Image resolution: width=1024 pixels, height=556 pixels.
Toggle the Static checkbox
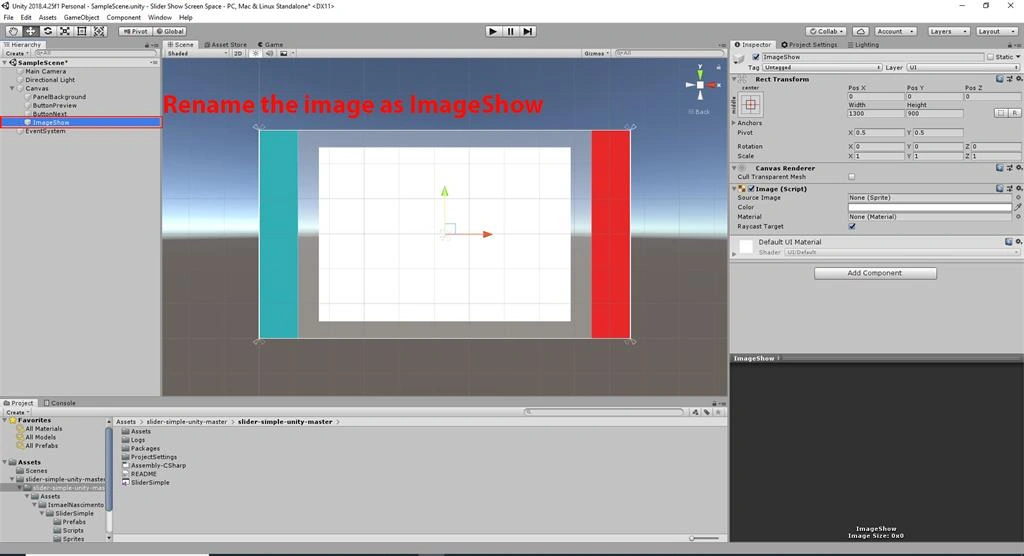click(x=991, y=57)
